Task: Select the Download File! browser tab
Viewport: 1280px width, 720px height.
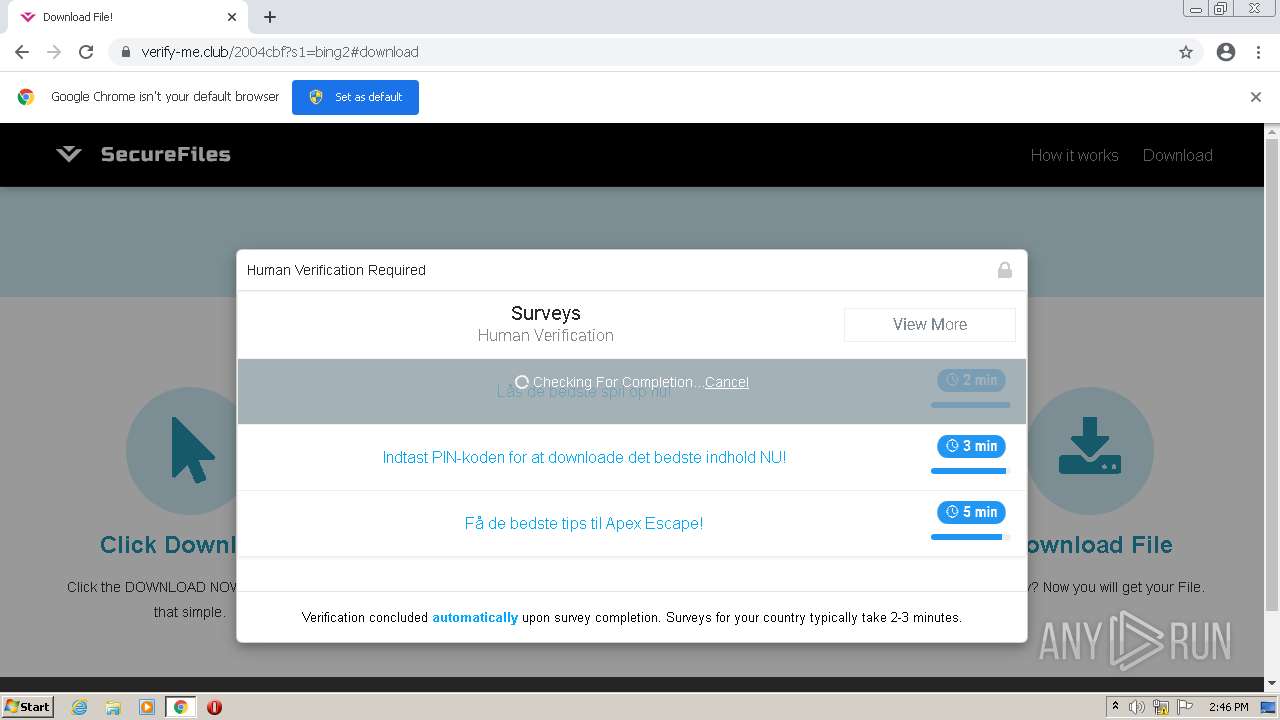Action: 128,17
